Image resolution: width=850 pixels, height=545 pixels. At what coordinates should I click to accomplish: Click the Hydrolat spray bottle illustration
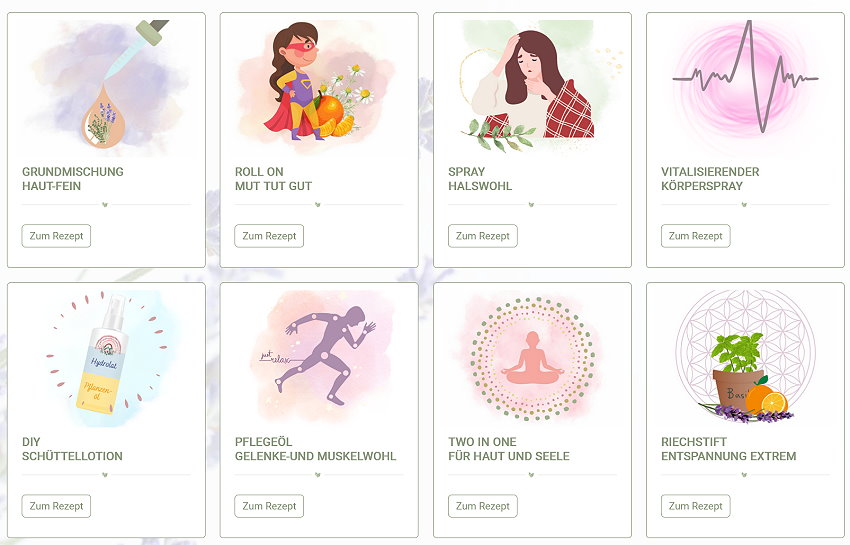106,358
